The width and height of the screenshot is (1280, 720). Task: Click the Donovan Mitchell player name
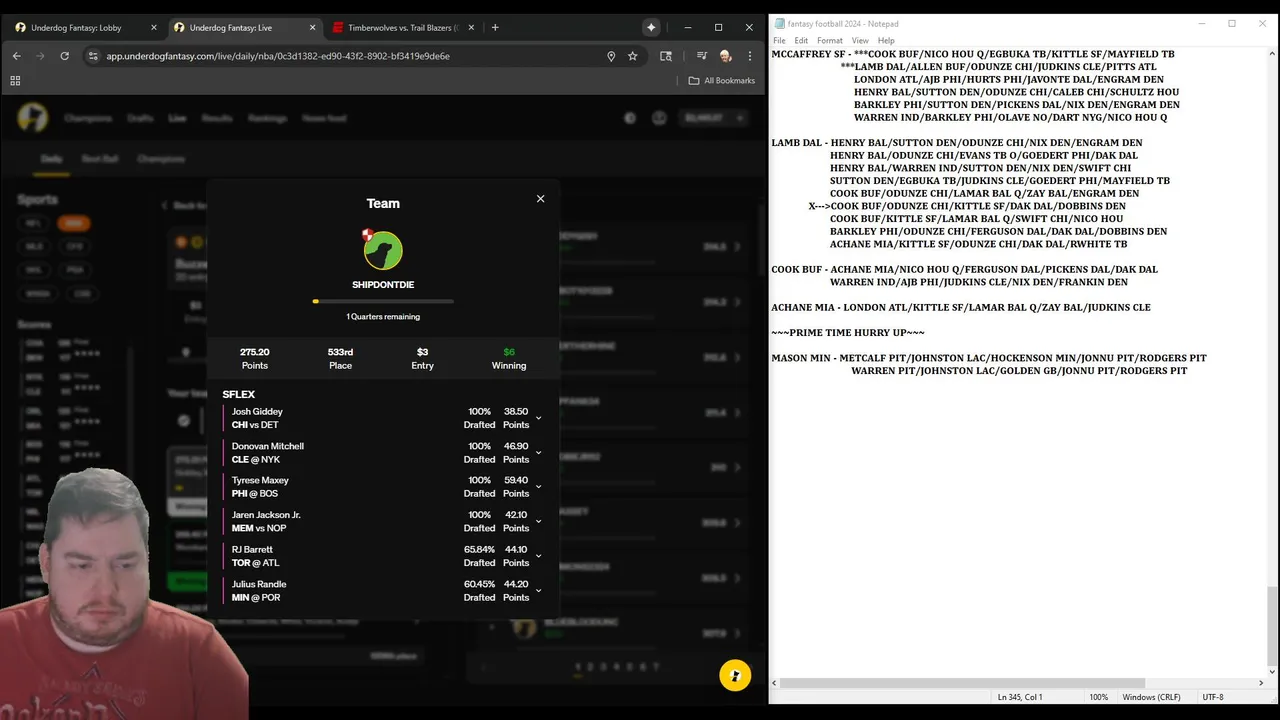(x=267, y=446)
